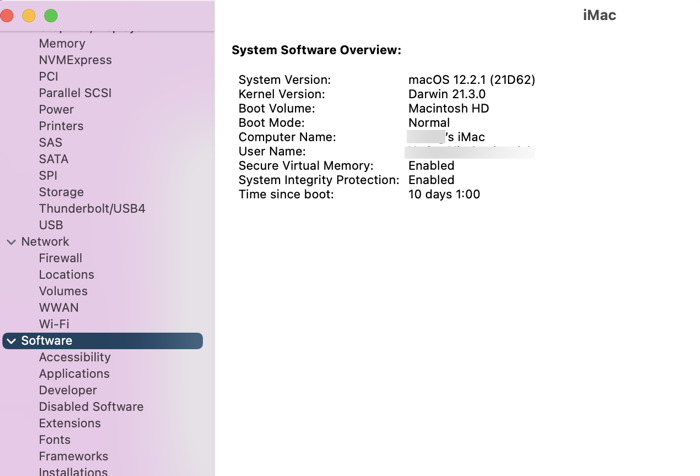Select the SPI sidebar item

(48, 175)
